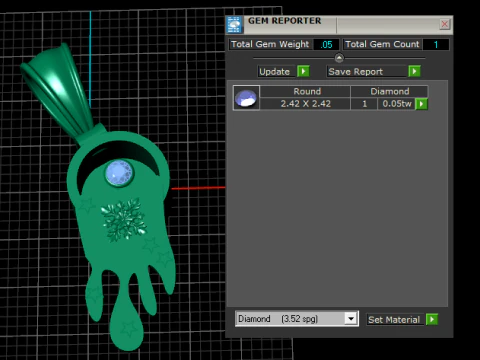Collapse the panel header with the up-arrow toggle
Image resolution: width=480 pixels, height=360 pixels.
339,58
